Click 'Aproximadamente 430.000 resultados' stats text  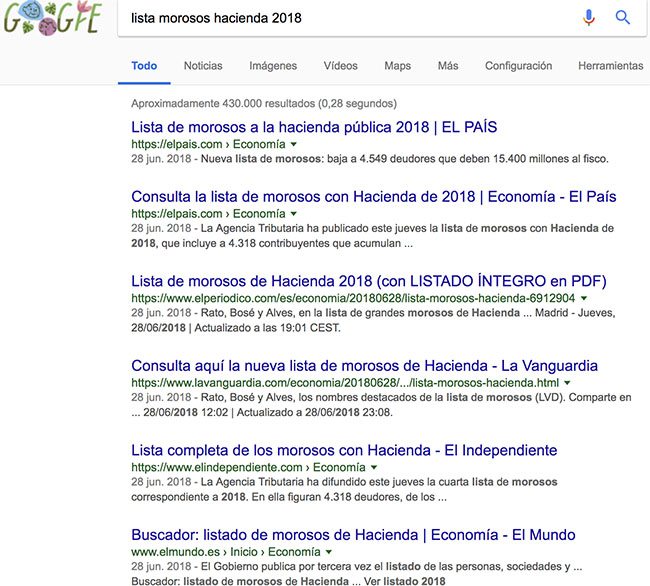pos(264,104)
